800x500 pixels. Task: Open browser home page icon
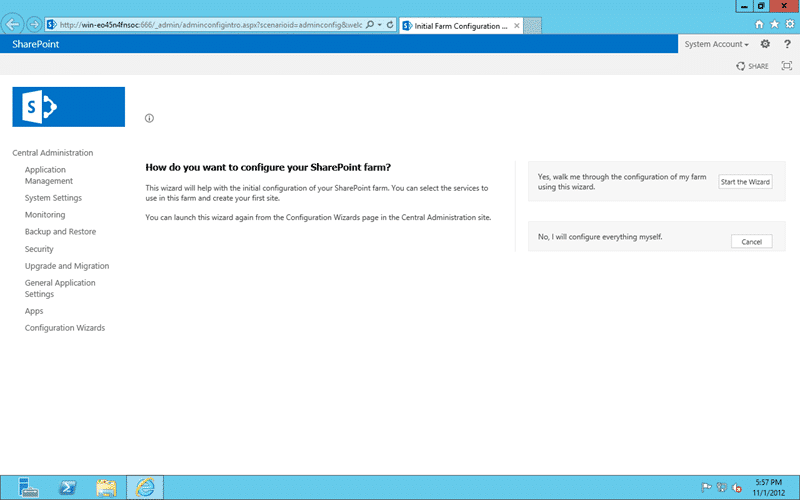(759, 24)
